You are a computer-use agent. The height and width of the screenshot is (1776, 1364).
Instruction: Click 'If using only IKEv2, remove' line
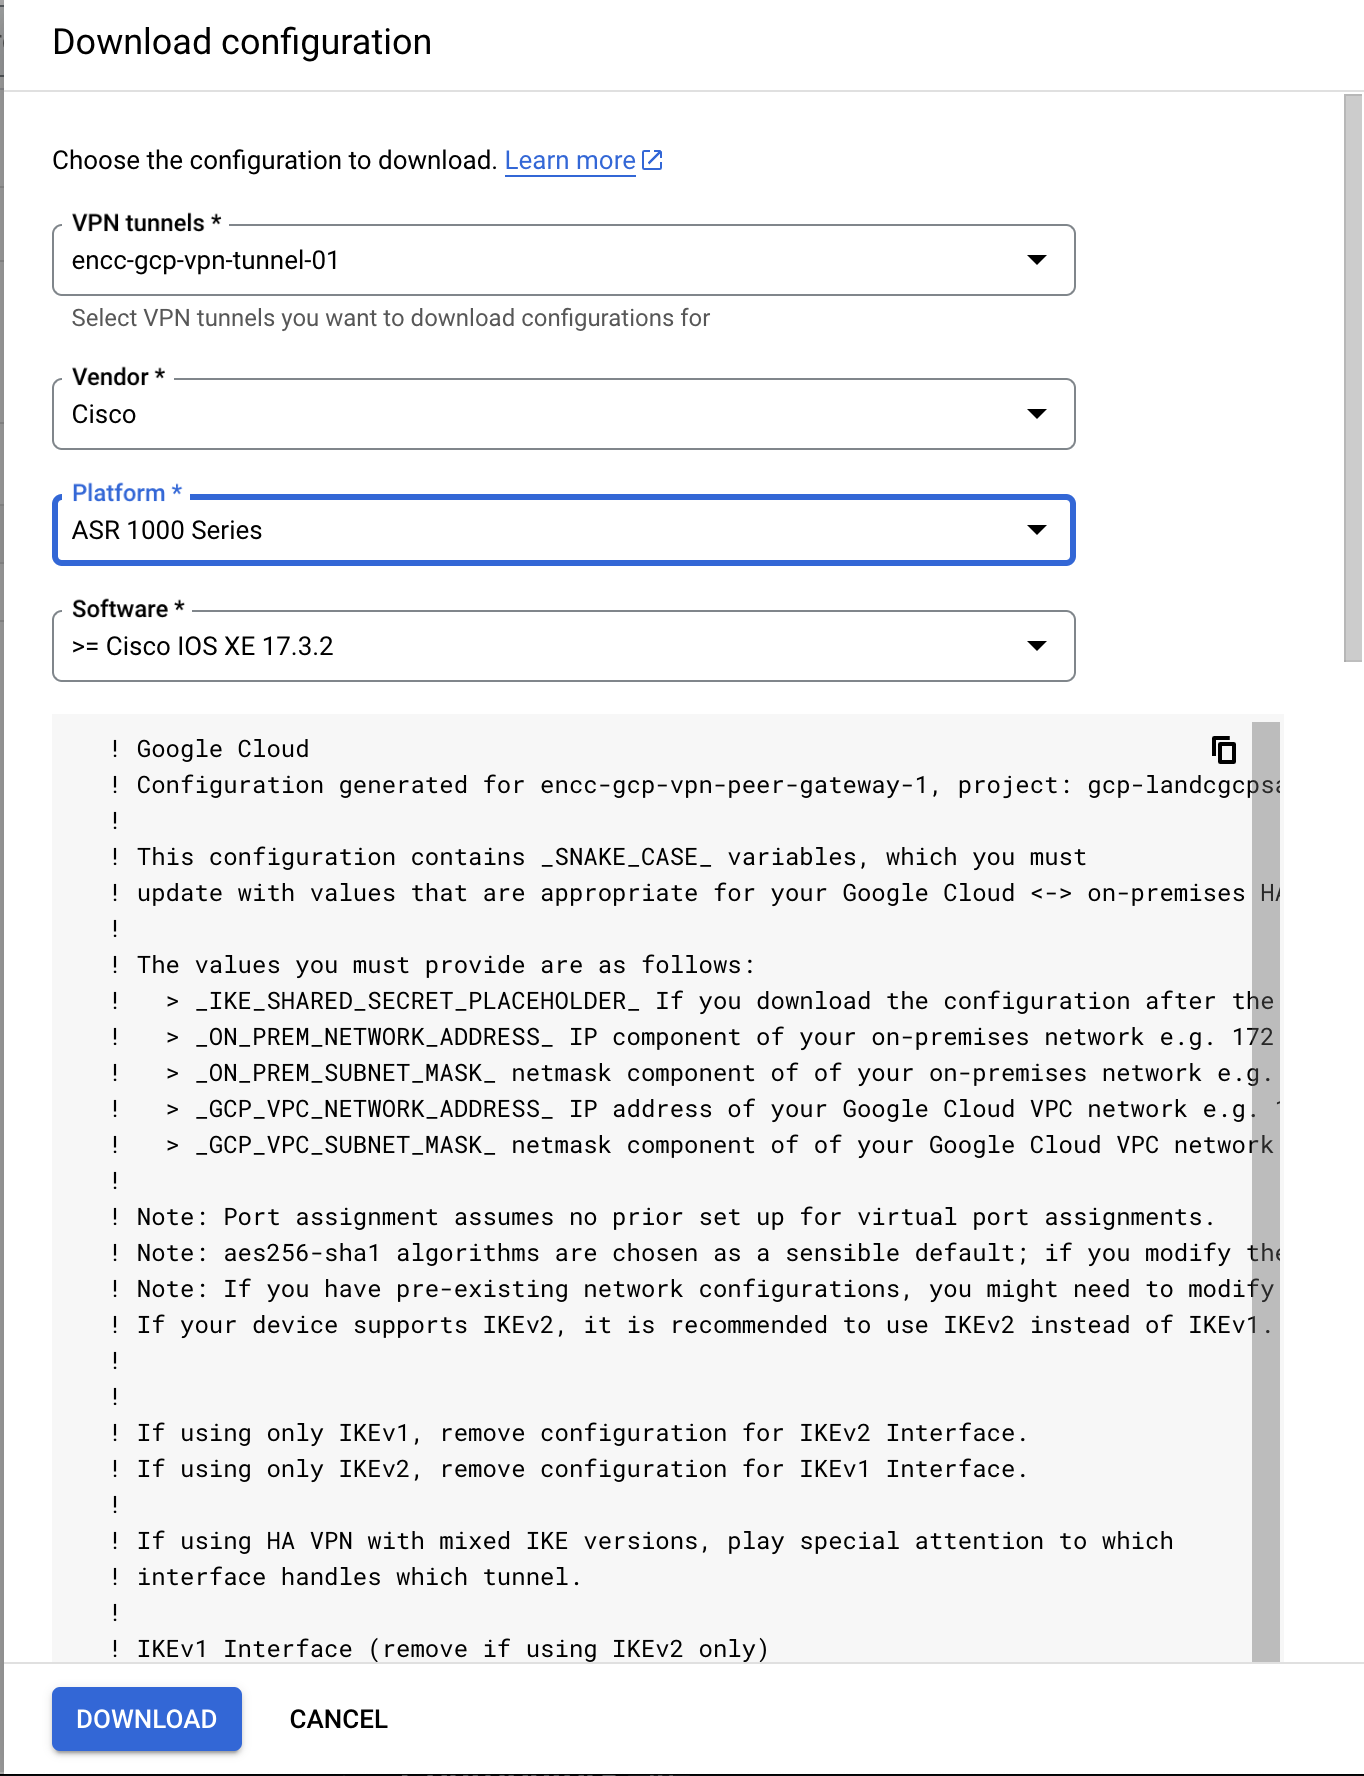pyautogui.click(x=569, y=1469)
